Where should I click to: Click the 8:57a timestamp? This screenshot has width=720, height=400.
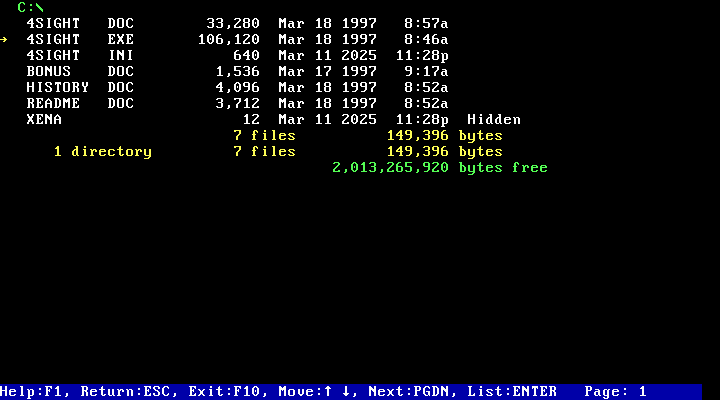(427, 23)
